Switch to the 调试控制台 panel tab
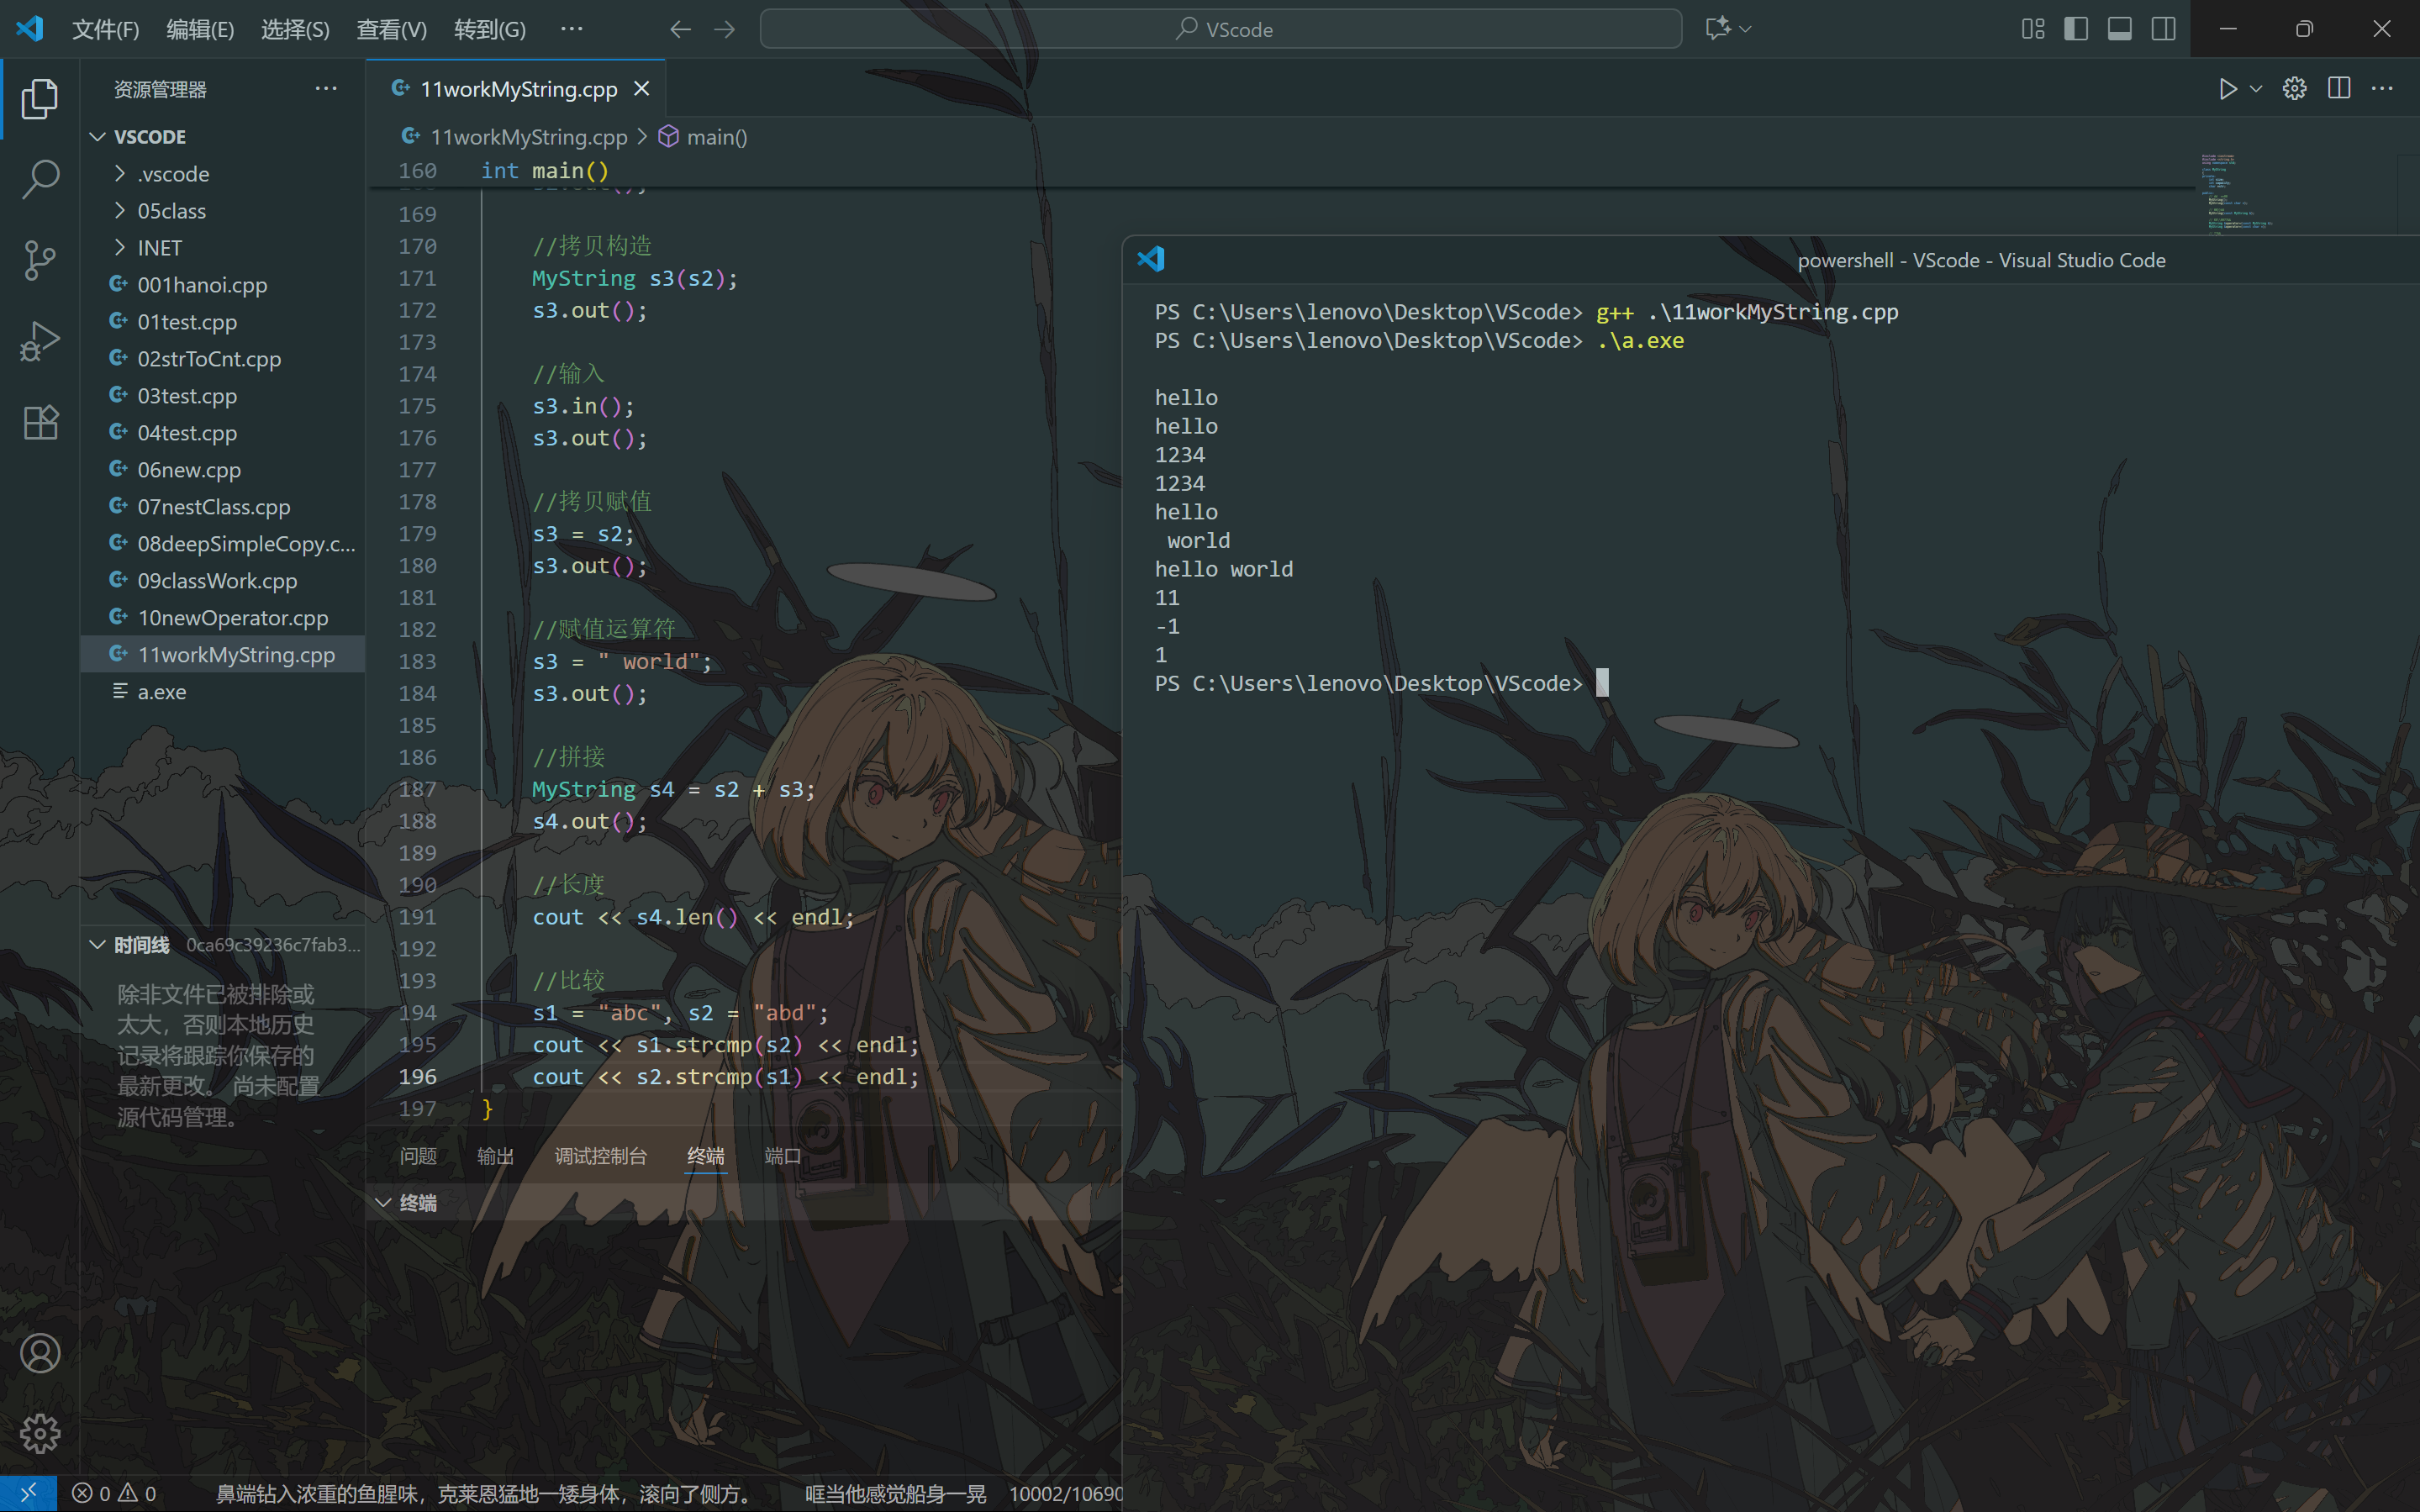2420x1512 pixels. point(600,1156)
